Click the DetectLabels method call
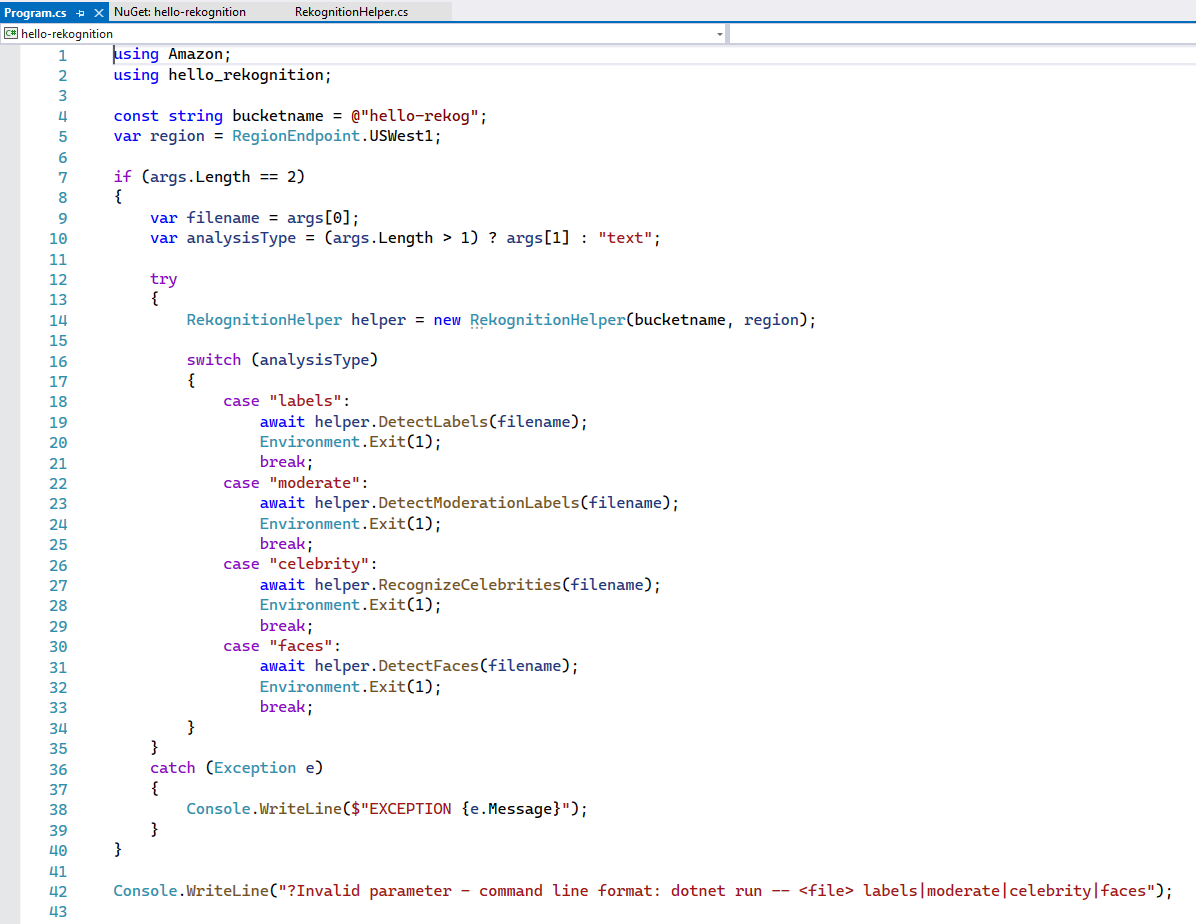 click(433, 422)
